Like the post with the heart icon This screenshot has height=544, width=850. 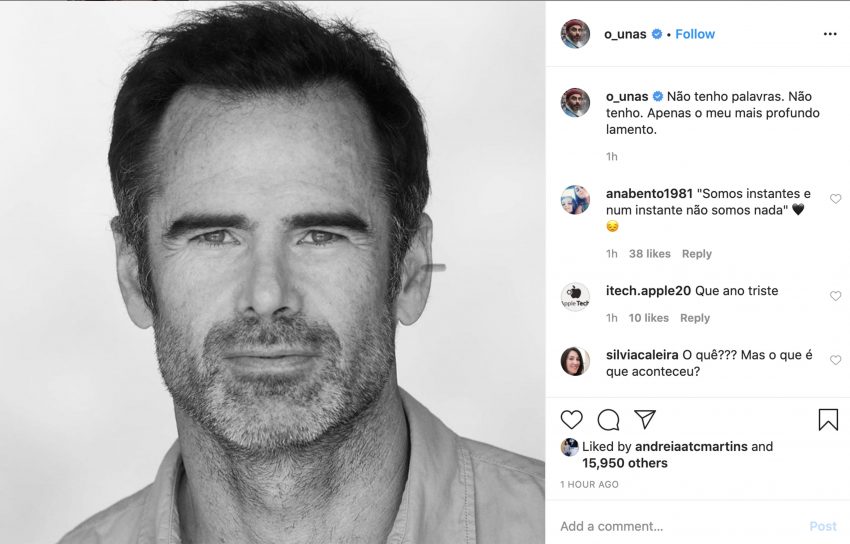click(x=571, y=420)
